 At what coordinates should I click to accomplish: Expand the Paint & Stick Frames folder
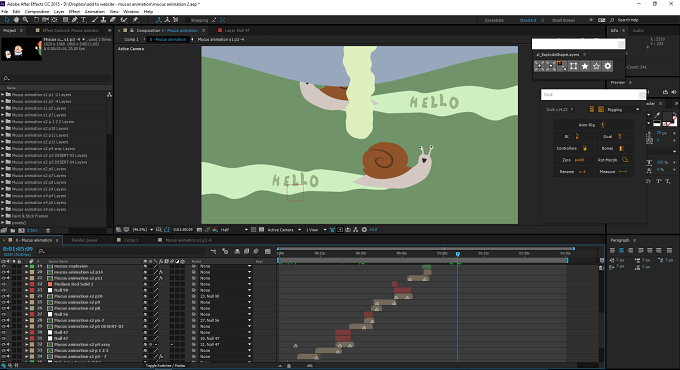tap(3, 216)
